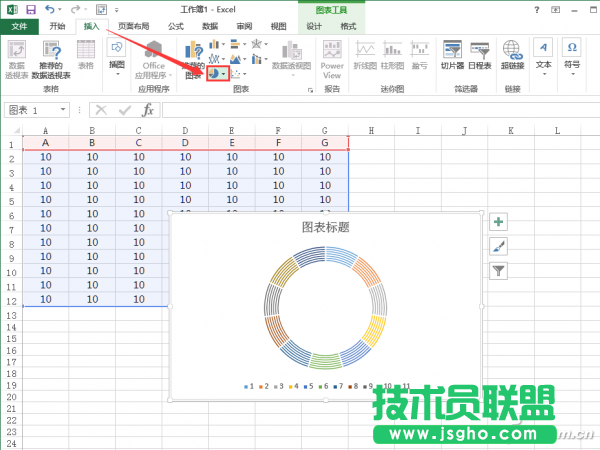Click the chart title 图表标题

[x=325, y=227]
